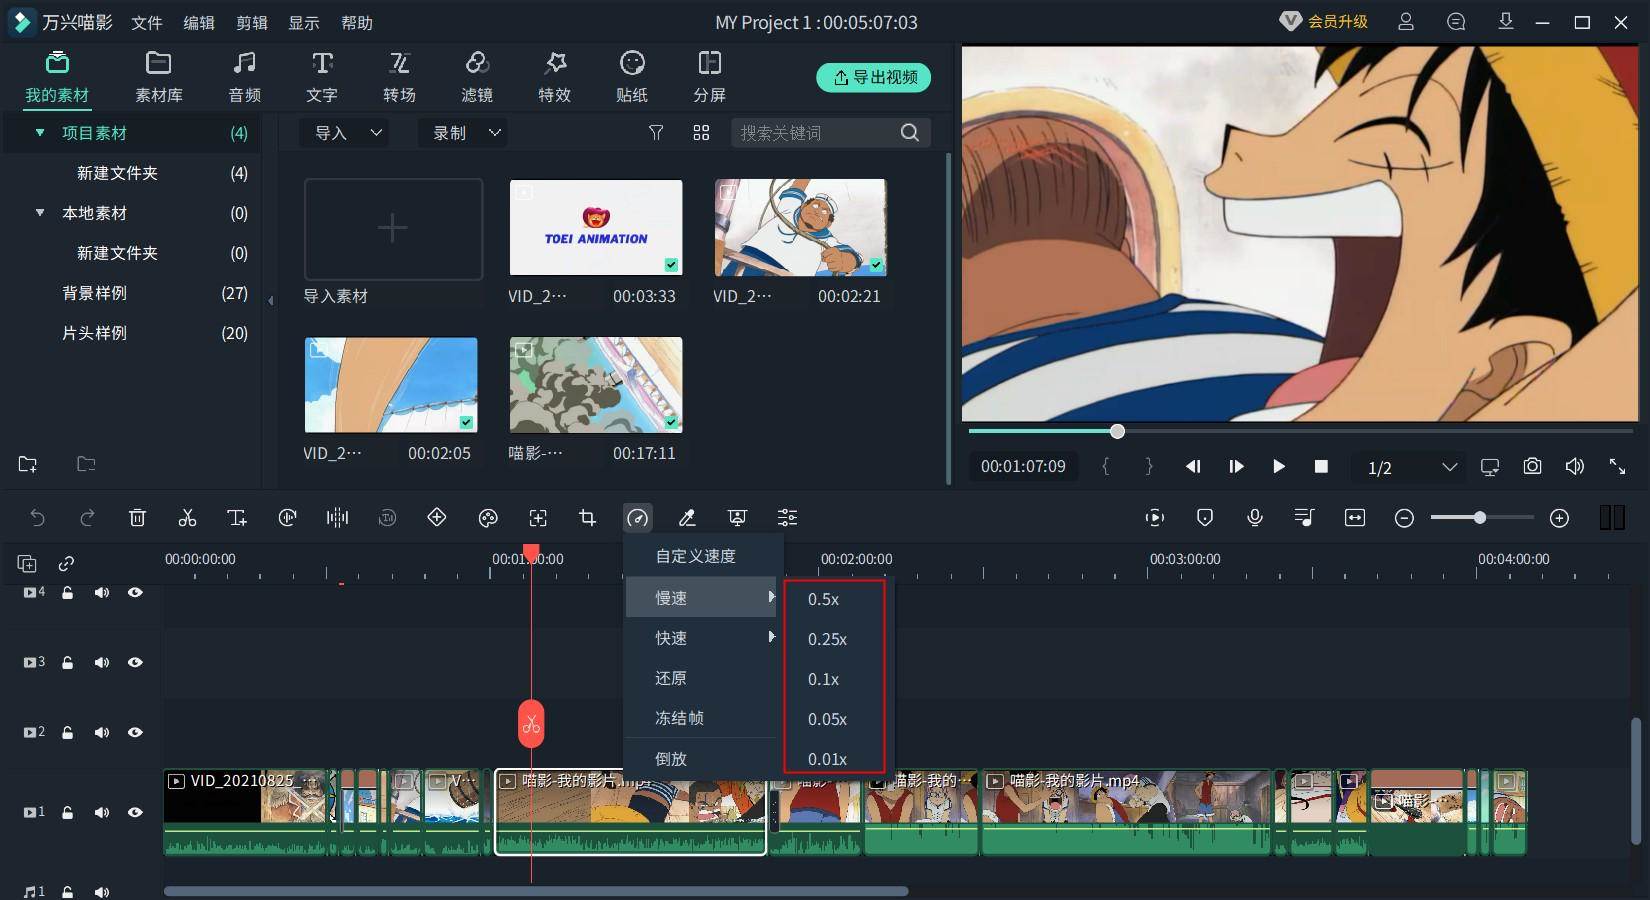Open the 文件 menu
The height and width of the screenshot is (900, 1650).
coord(147,22)
